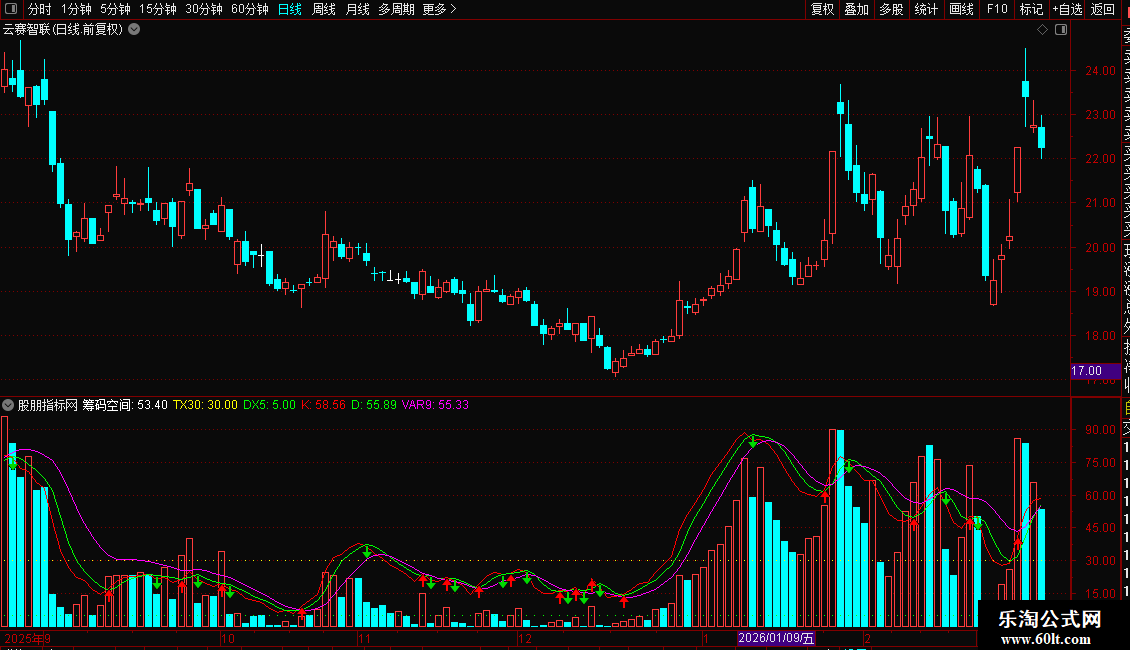Click the 23.00 price axis label

(x=1100, y=115)
